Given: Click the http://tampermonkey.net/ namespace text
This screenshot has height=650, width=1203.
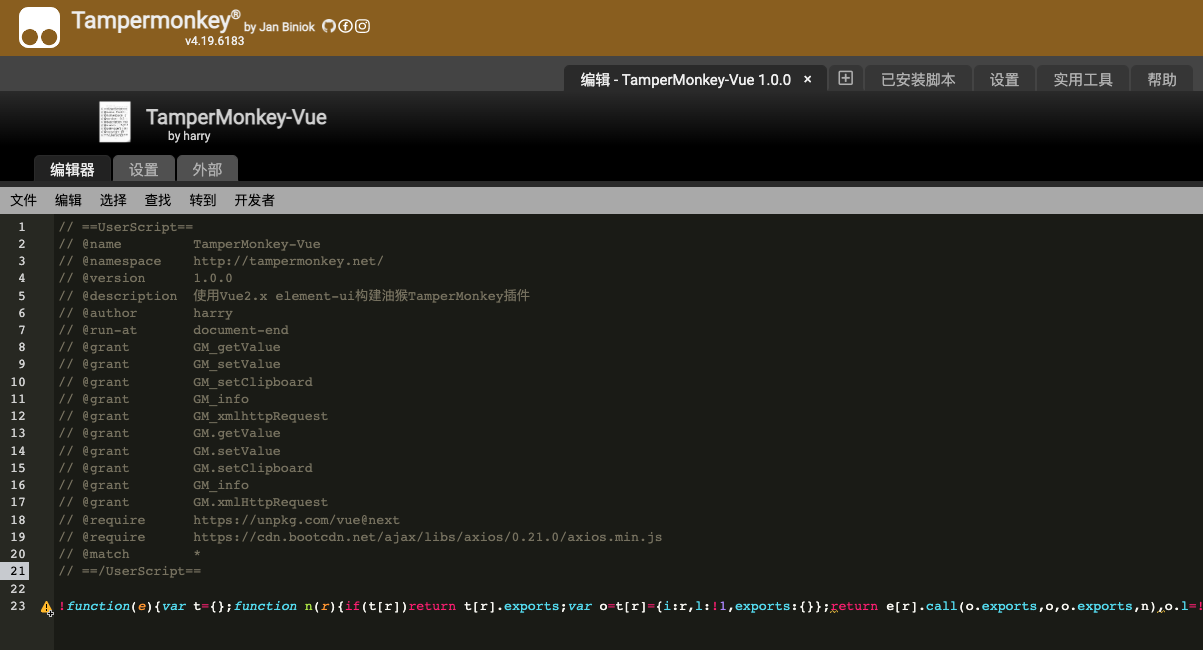Looking at the screenshot, I should tap(288, 261).
